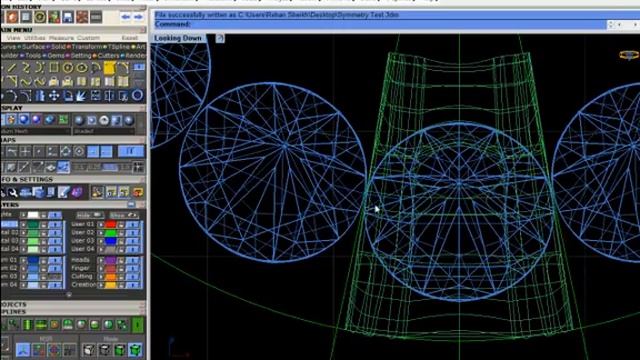640x360 pixels.
Task: Switch to the Measure tab
Action: coord(61,38)
